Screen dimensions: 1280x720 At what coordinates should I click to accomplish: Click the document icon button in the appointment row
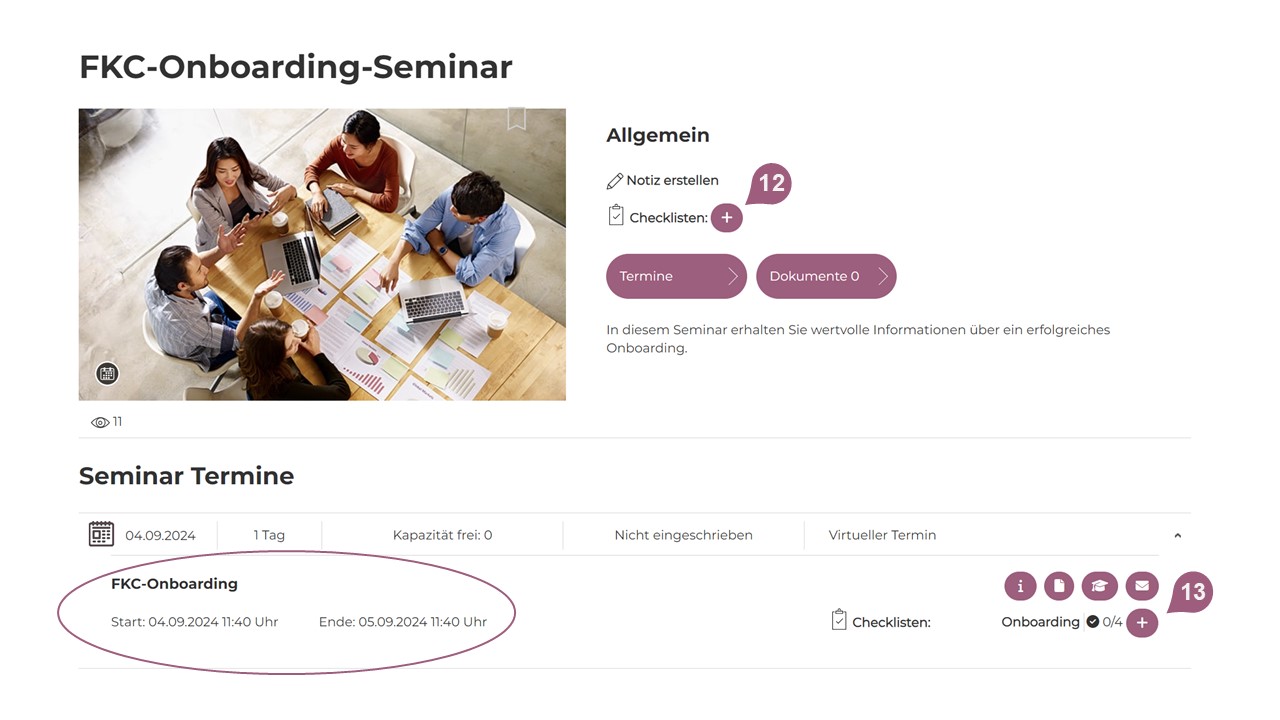point(1059,587)
